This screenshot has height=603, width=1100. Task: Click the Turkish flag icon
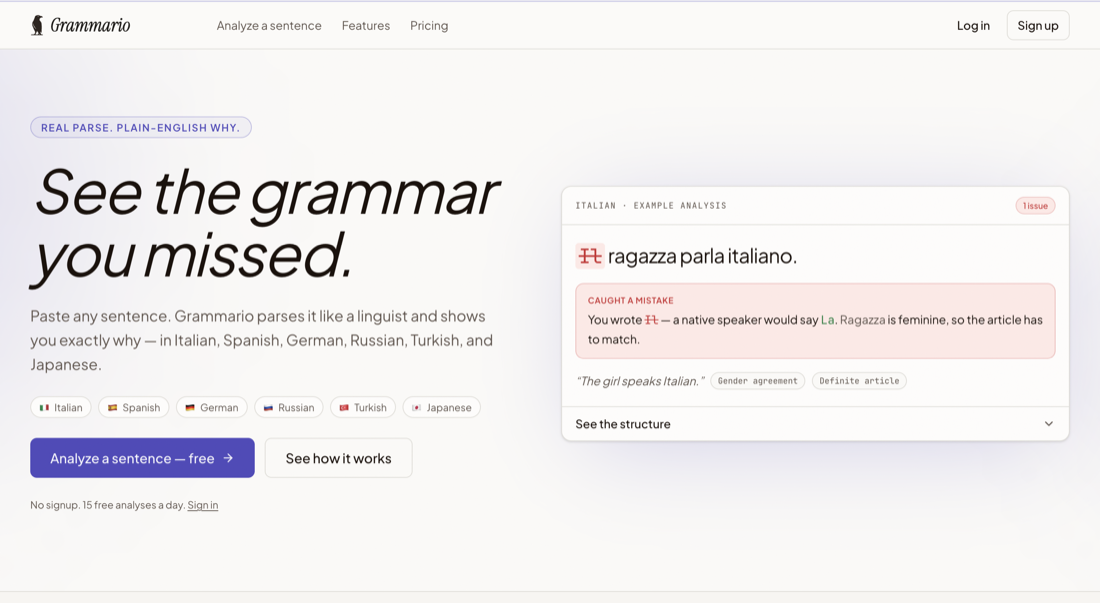pos(344,407)
